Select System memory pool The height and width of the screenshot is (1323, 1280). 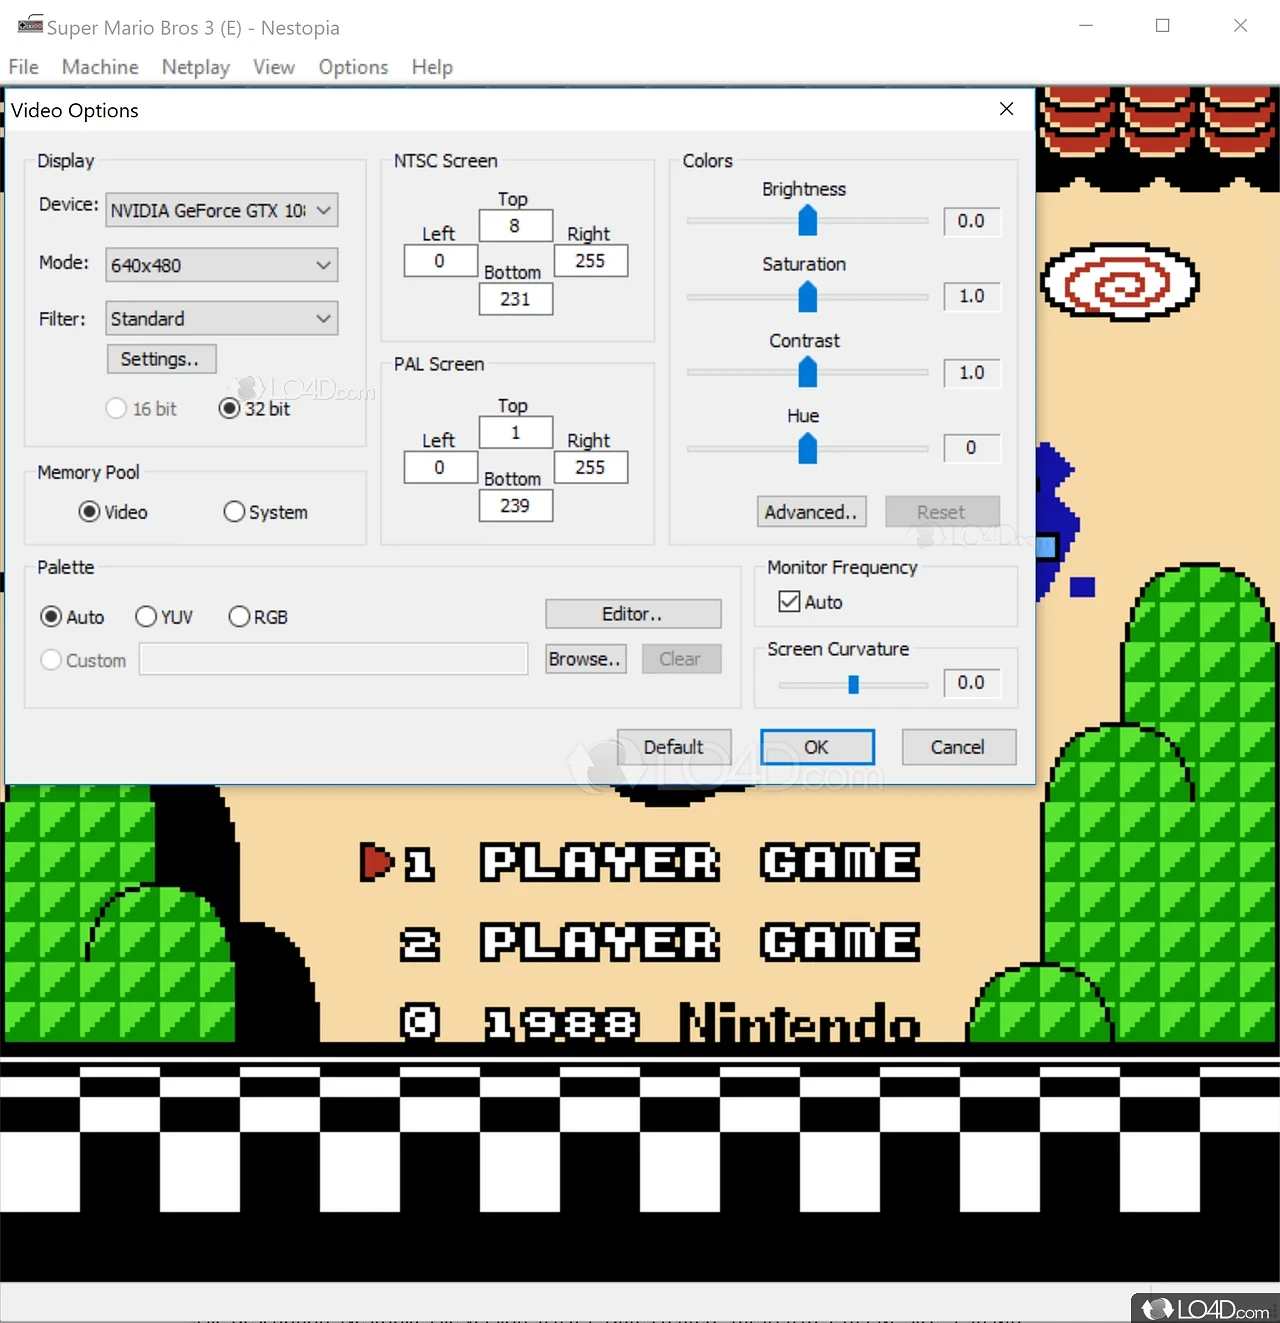[x=266, y=512]
